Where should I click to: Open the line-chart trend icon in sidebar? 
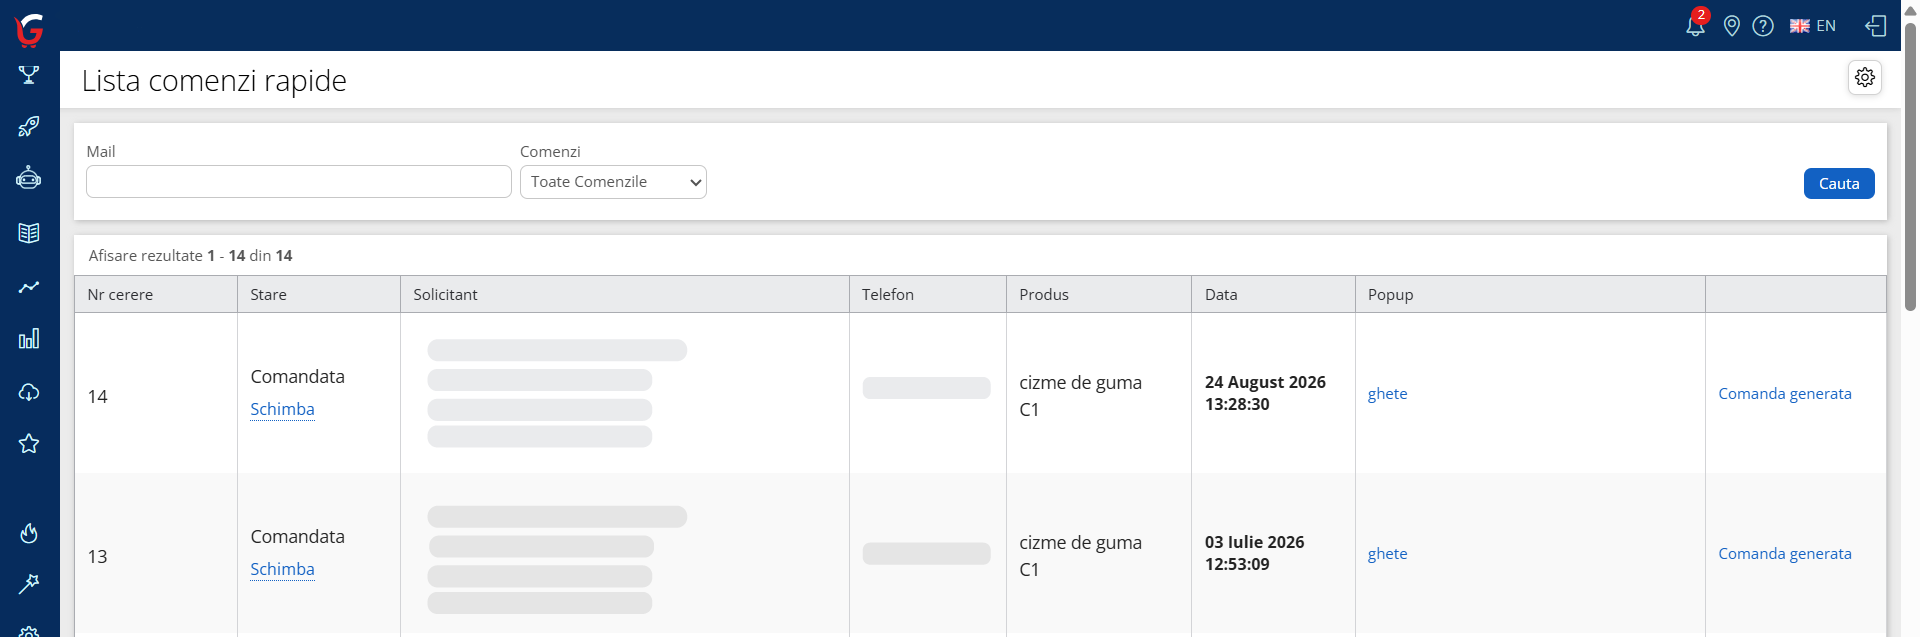point(29,287)
